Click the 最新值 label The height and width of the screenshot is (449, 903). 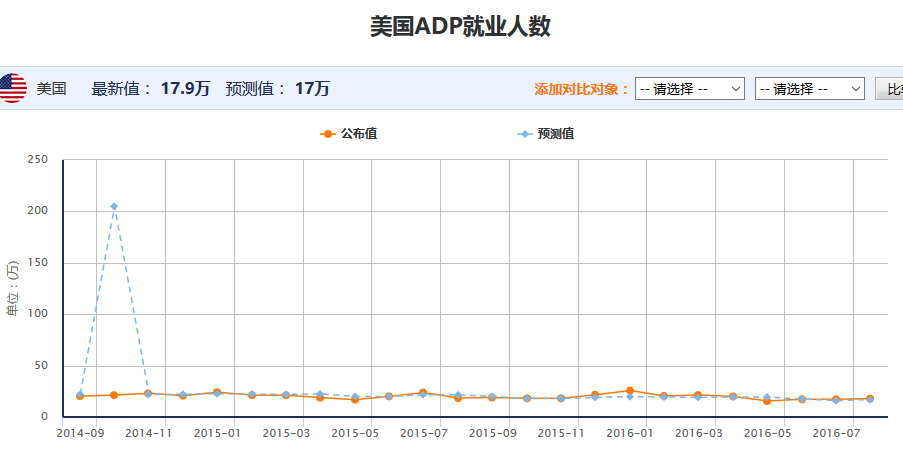[121, 89]
